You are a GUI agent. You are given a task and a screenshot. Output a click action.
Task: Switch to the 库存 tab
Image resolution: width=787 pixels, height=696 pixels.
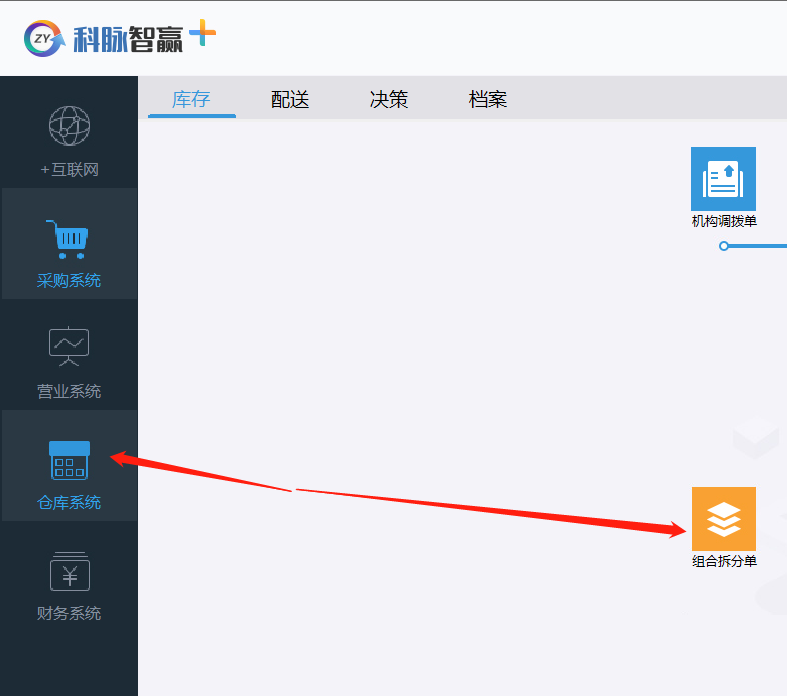191,99
